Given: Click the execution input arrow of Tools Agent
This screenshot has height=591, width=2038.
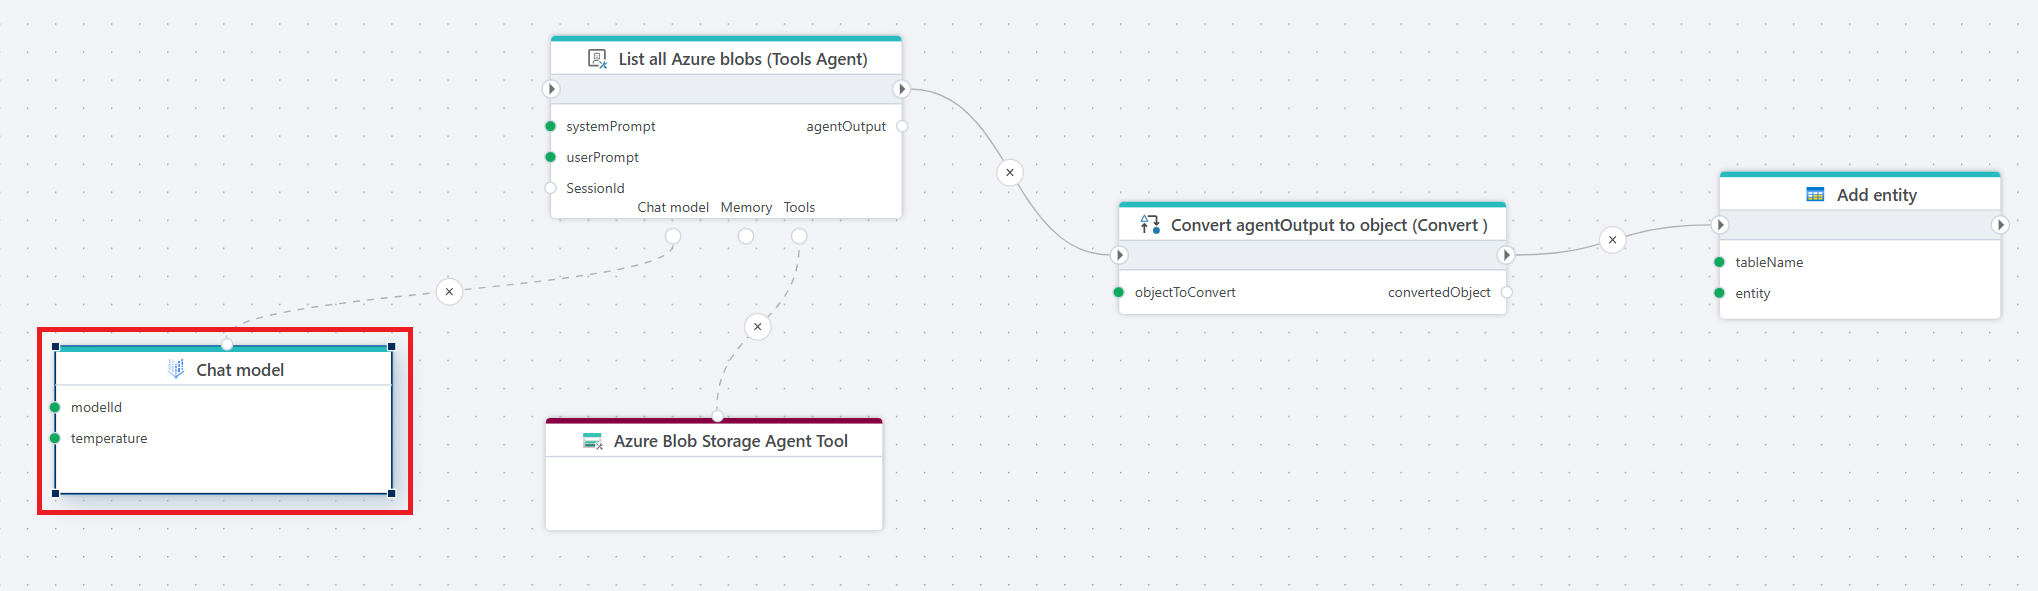Looking at the screenshot, I should pyautogui.click(x=551, y=89).
